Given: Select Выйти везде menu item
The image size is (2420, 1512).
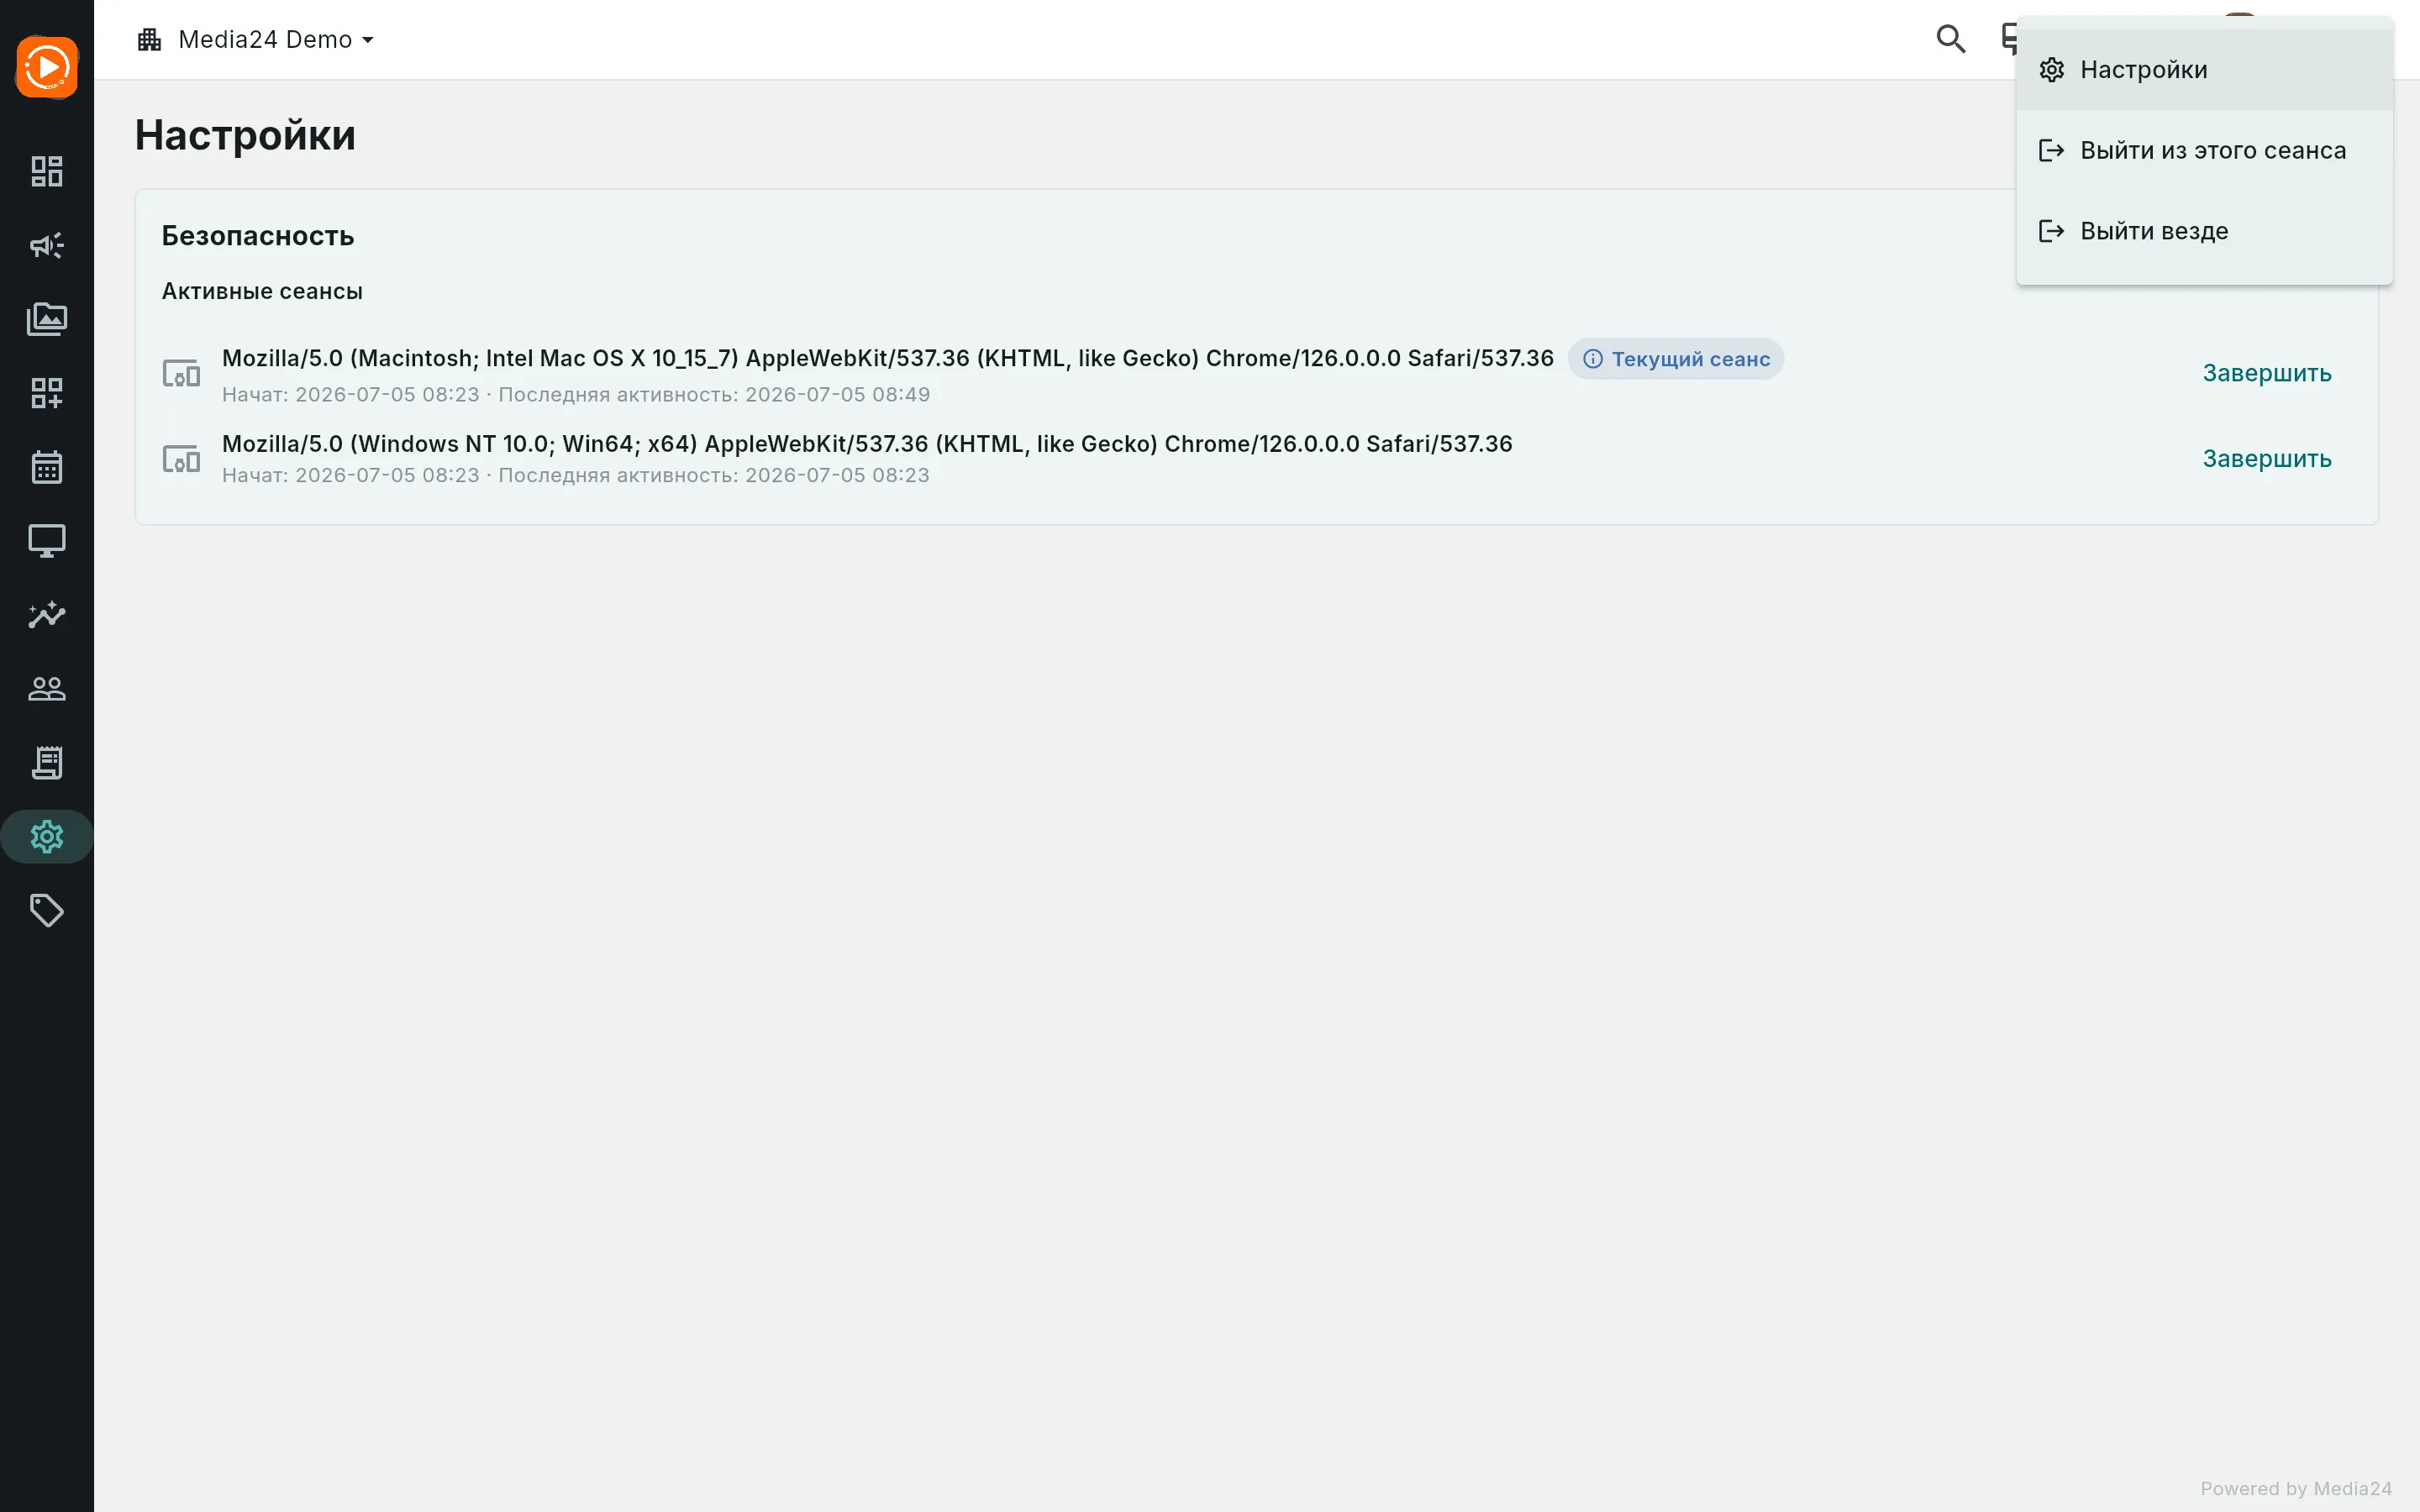Looking at the screenshot, I should [2204, 231].
